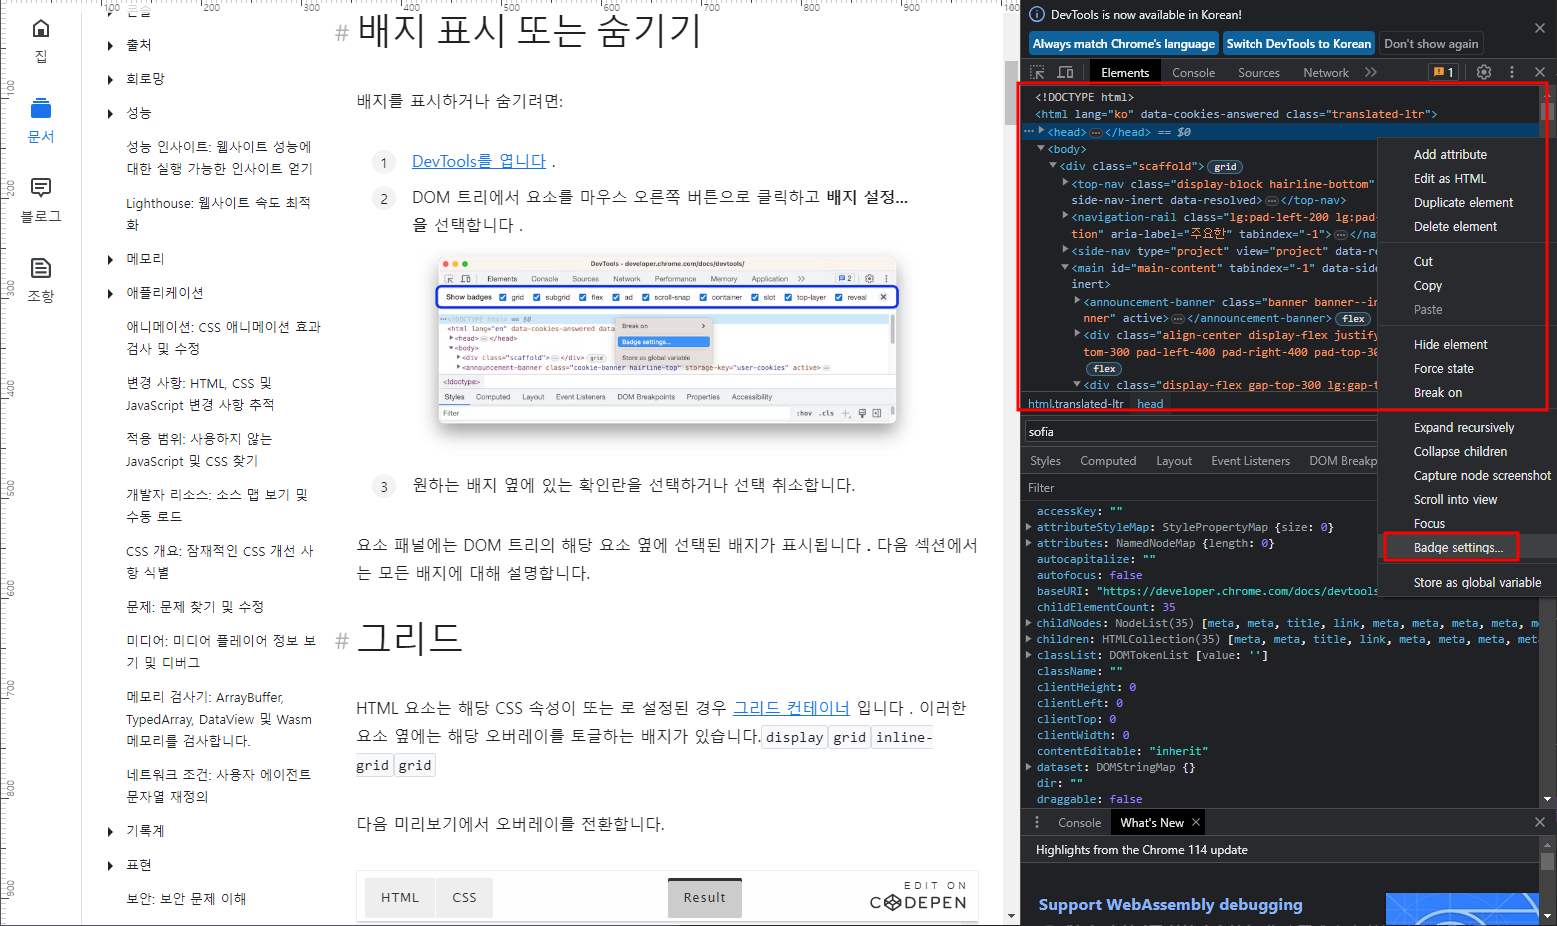The width and height of the screenshot is (1557, 926).
Task: Expand 메모리 sidebar section
Action: 110,260
